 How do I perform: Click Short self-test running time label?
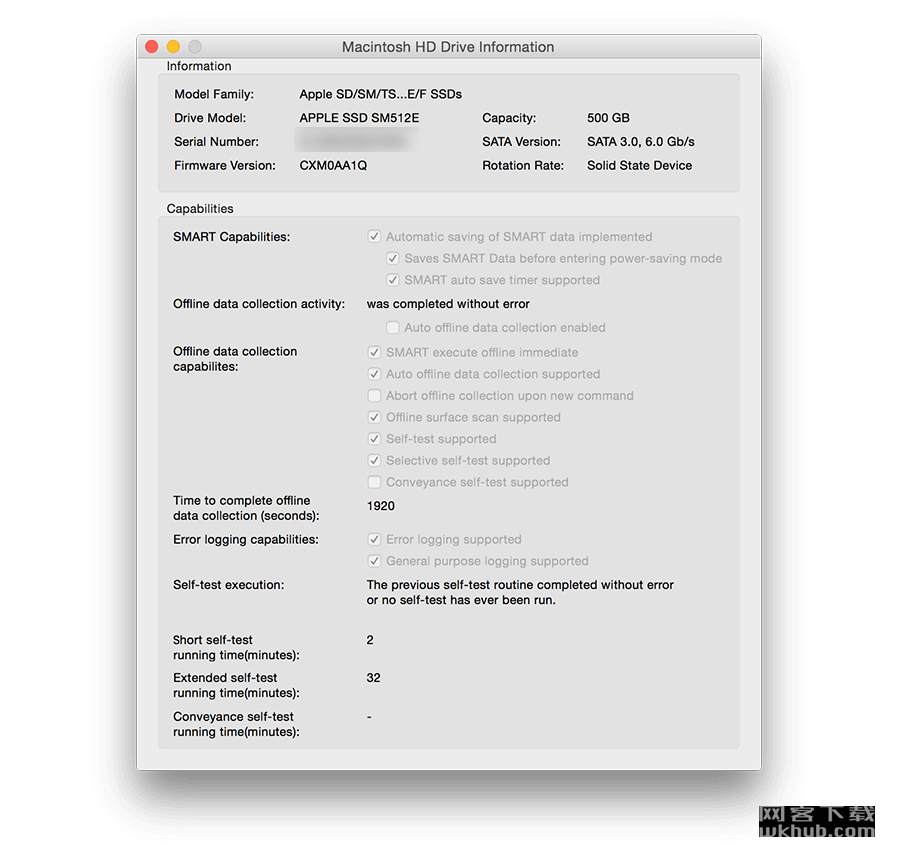click(x=236, y=647)
